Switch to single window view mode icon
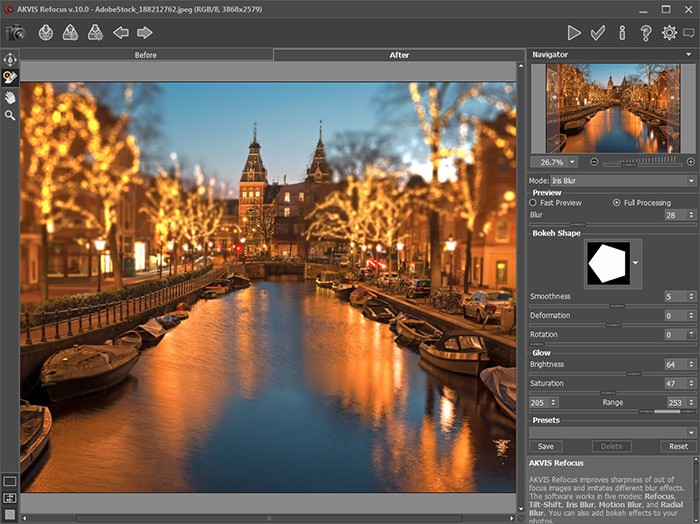Viewport: 700px width, 524px height. click(x=10, y=482)
